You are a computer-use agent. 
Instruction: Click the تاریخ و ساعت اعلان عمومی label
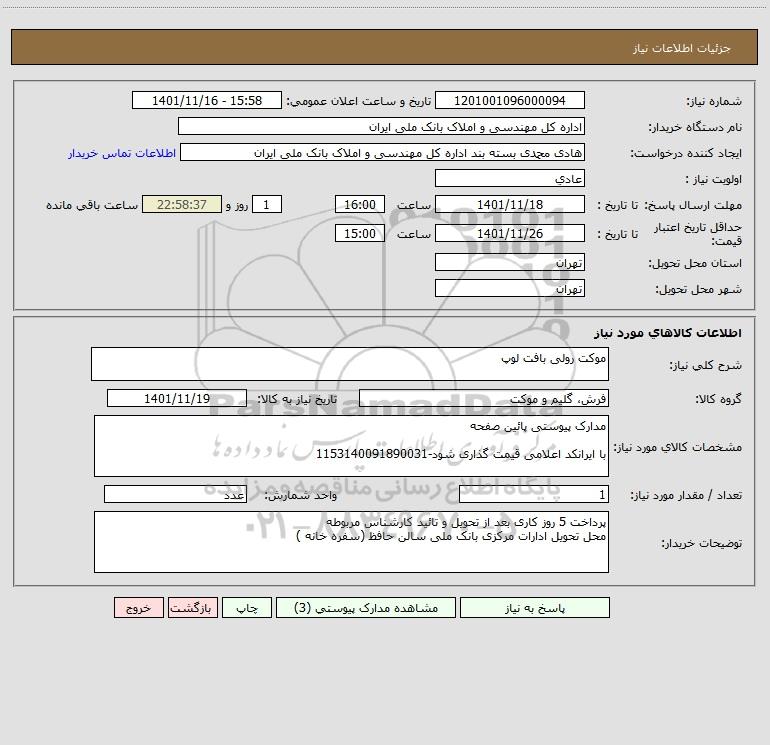click(359, 101)
